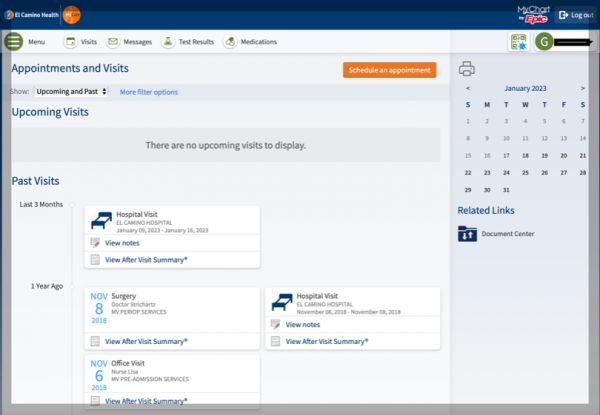Screen dimensions: 600x415
Task: Click the Visits calendar icon
Action: pos(71,41)
